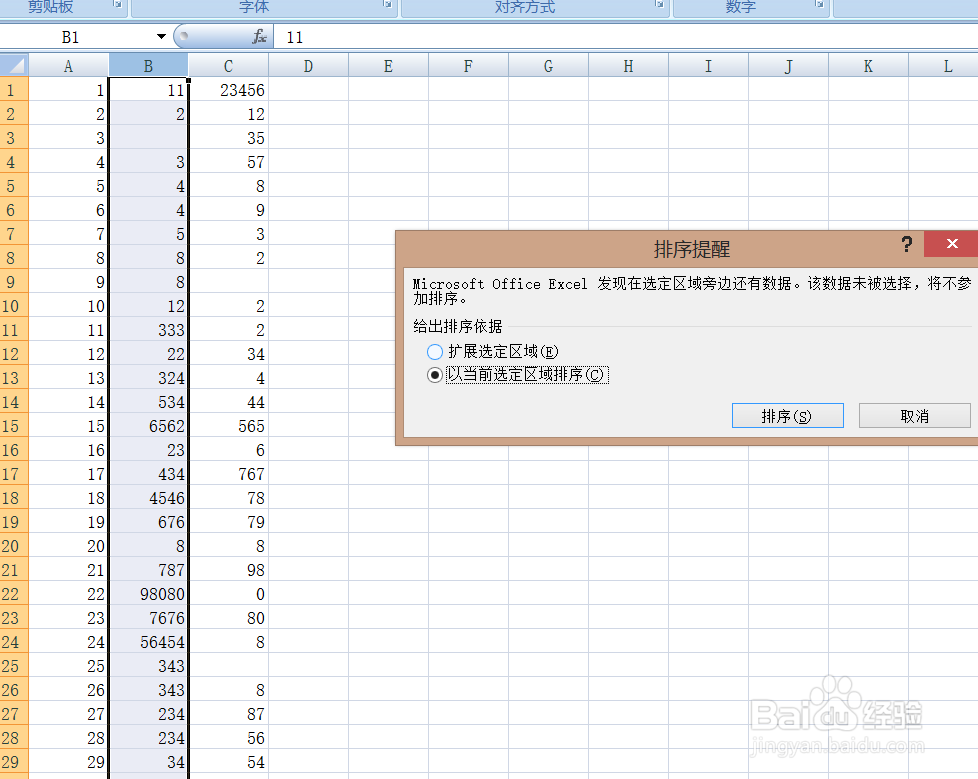This screenshot has height=779, width=978.
Task: Select the 以当前选定区域排序 radio button
Action: click(x=434, y=374)
